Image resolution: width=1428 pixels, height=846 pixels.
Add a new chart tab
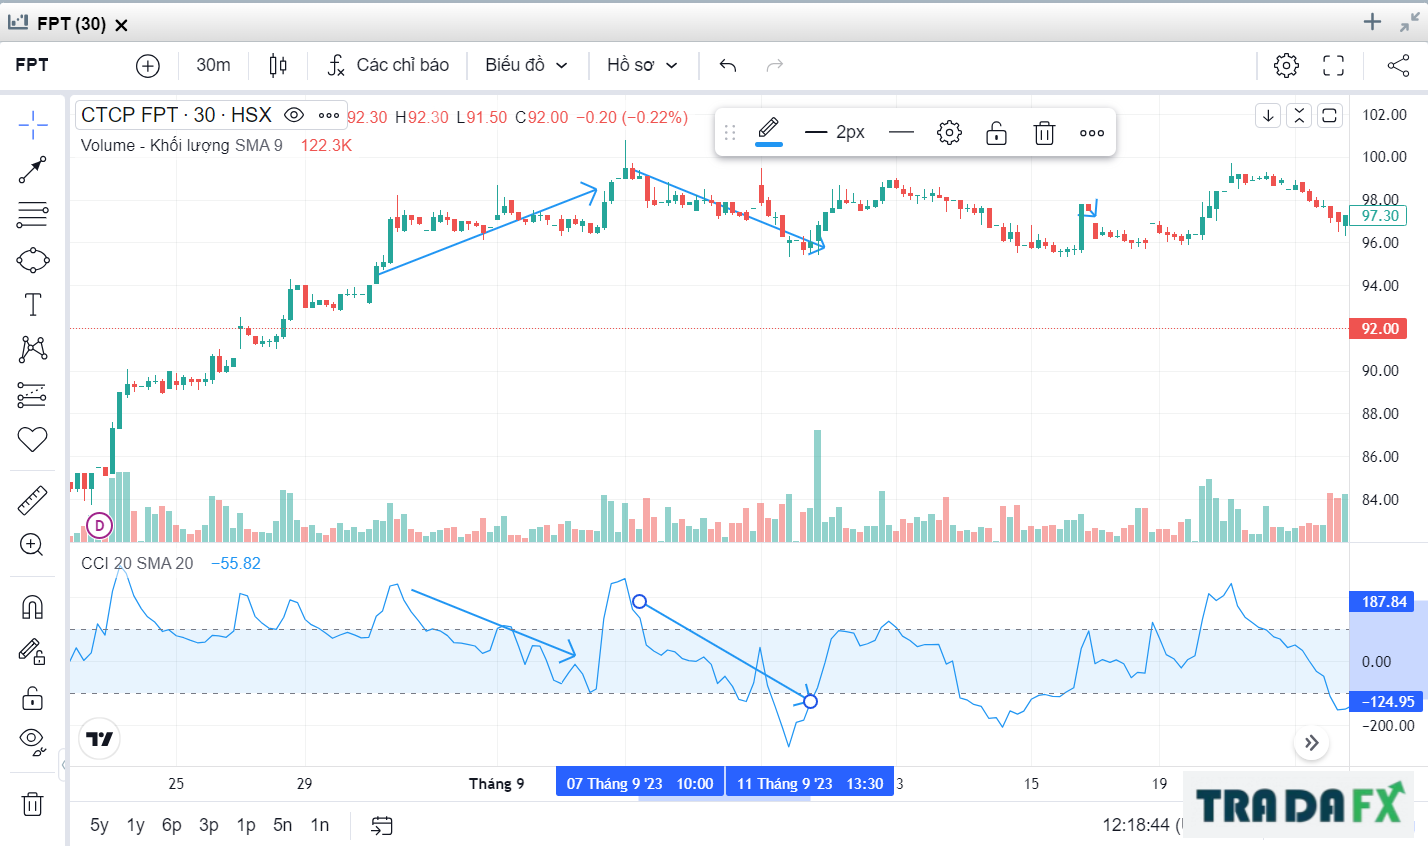coord(1372,22)
